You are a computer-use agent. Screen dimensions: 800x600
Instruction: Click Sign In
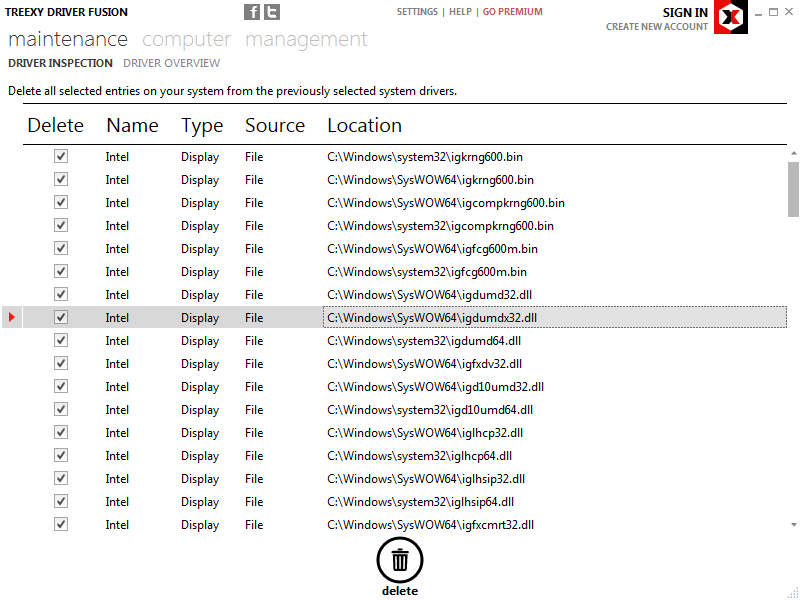coord(685,13)
